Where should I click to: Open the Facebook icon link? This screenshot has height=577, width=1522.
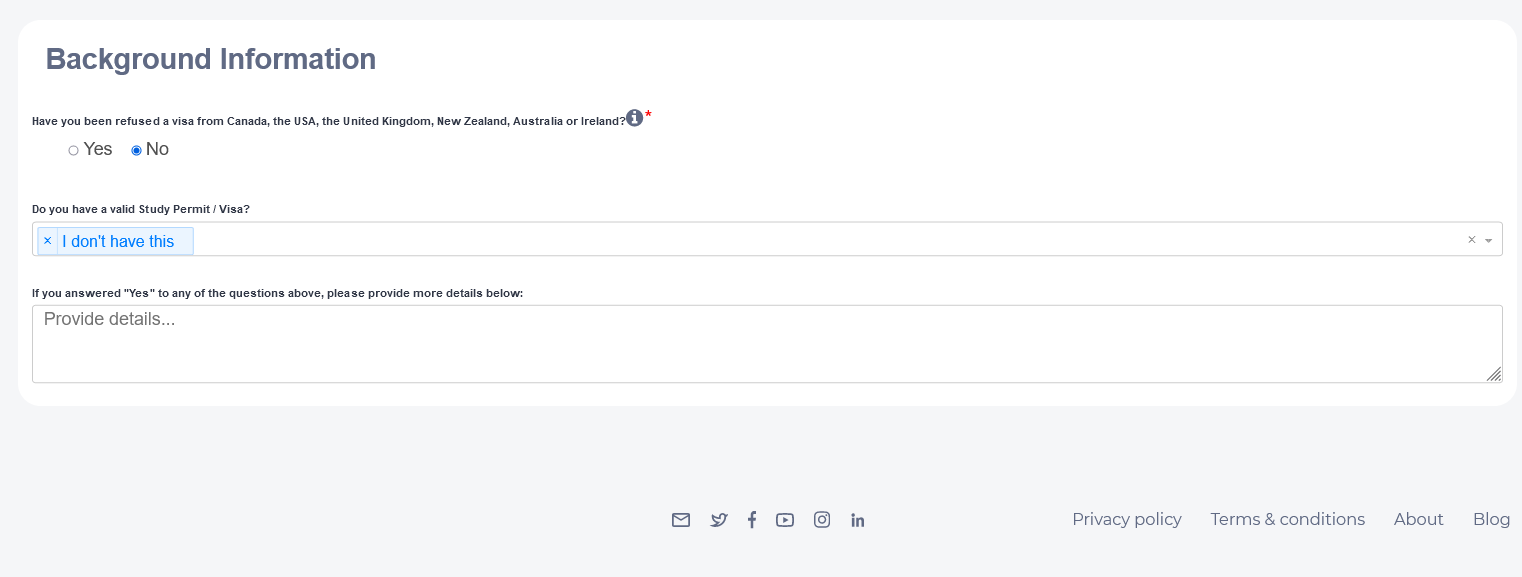point(752,520)
